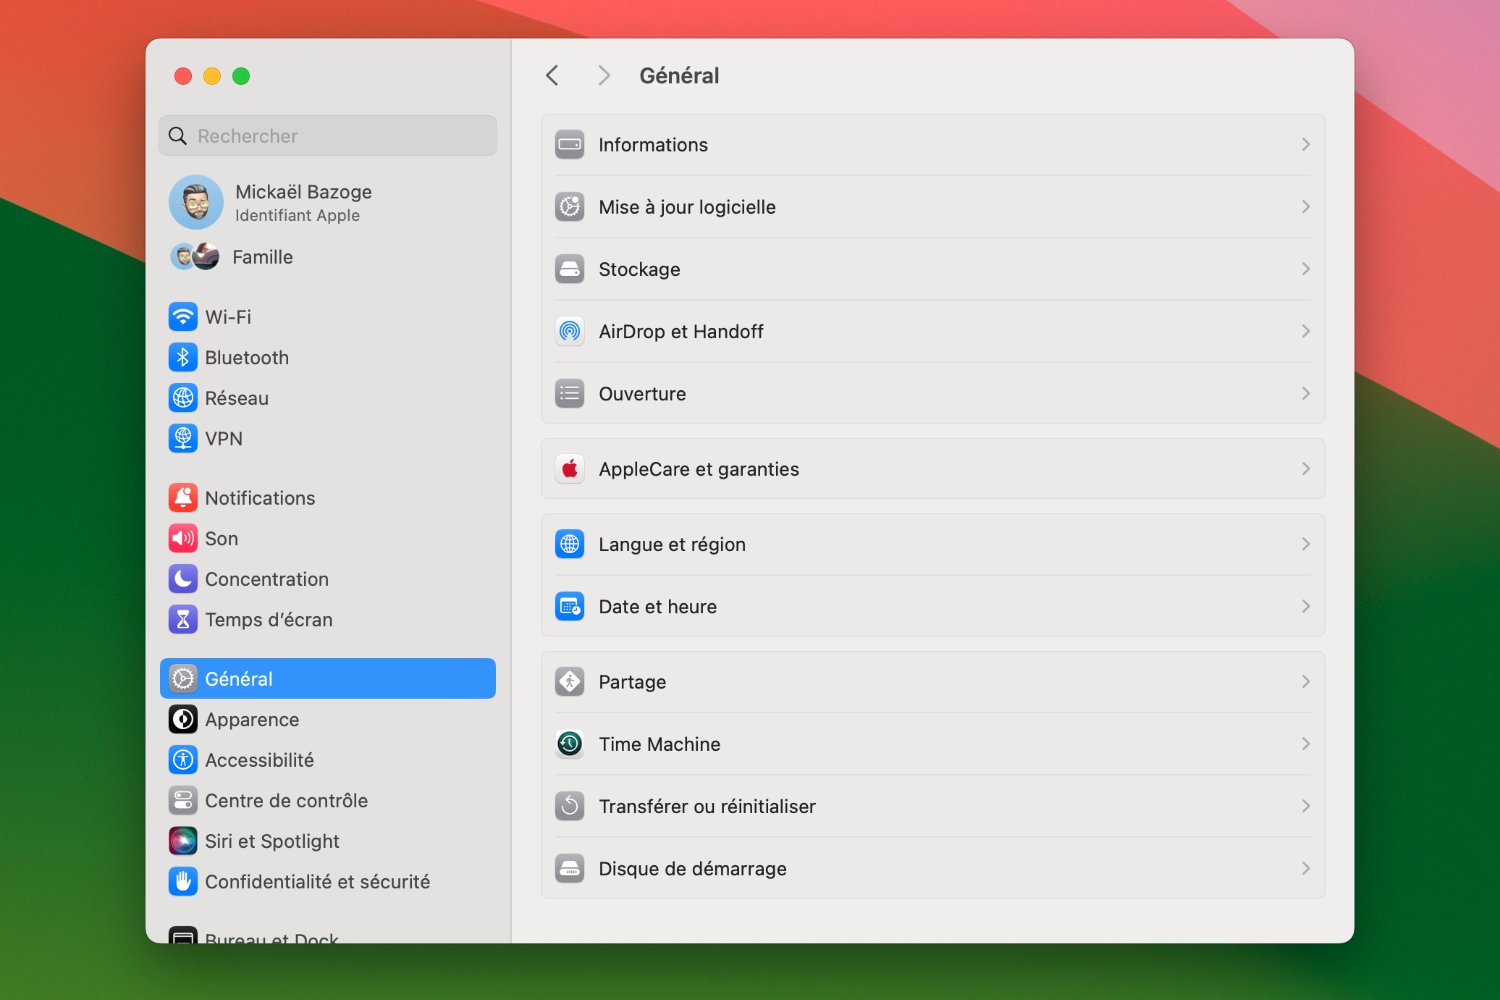Click the Notifications bell icon

click(183, 498)
